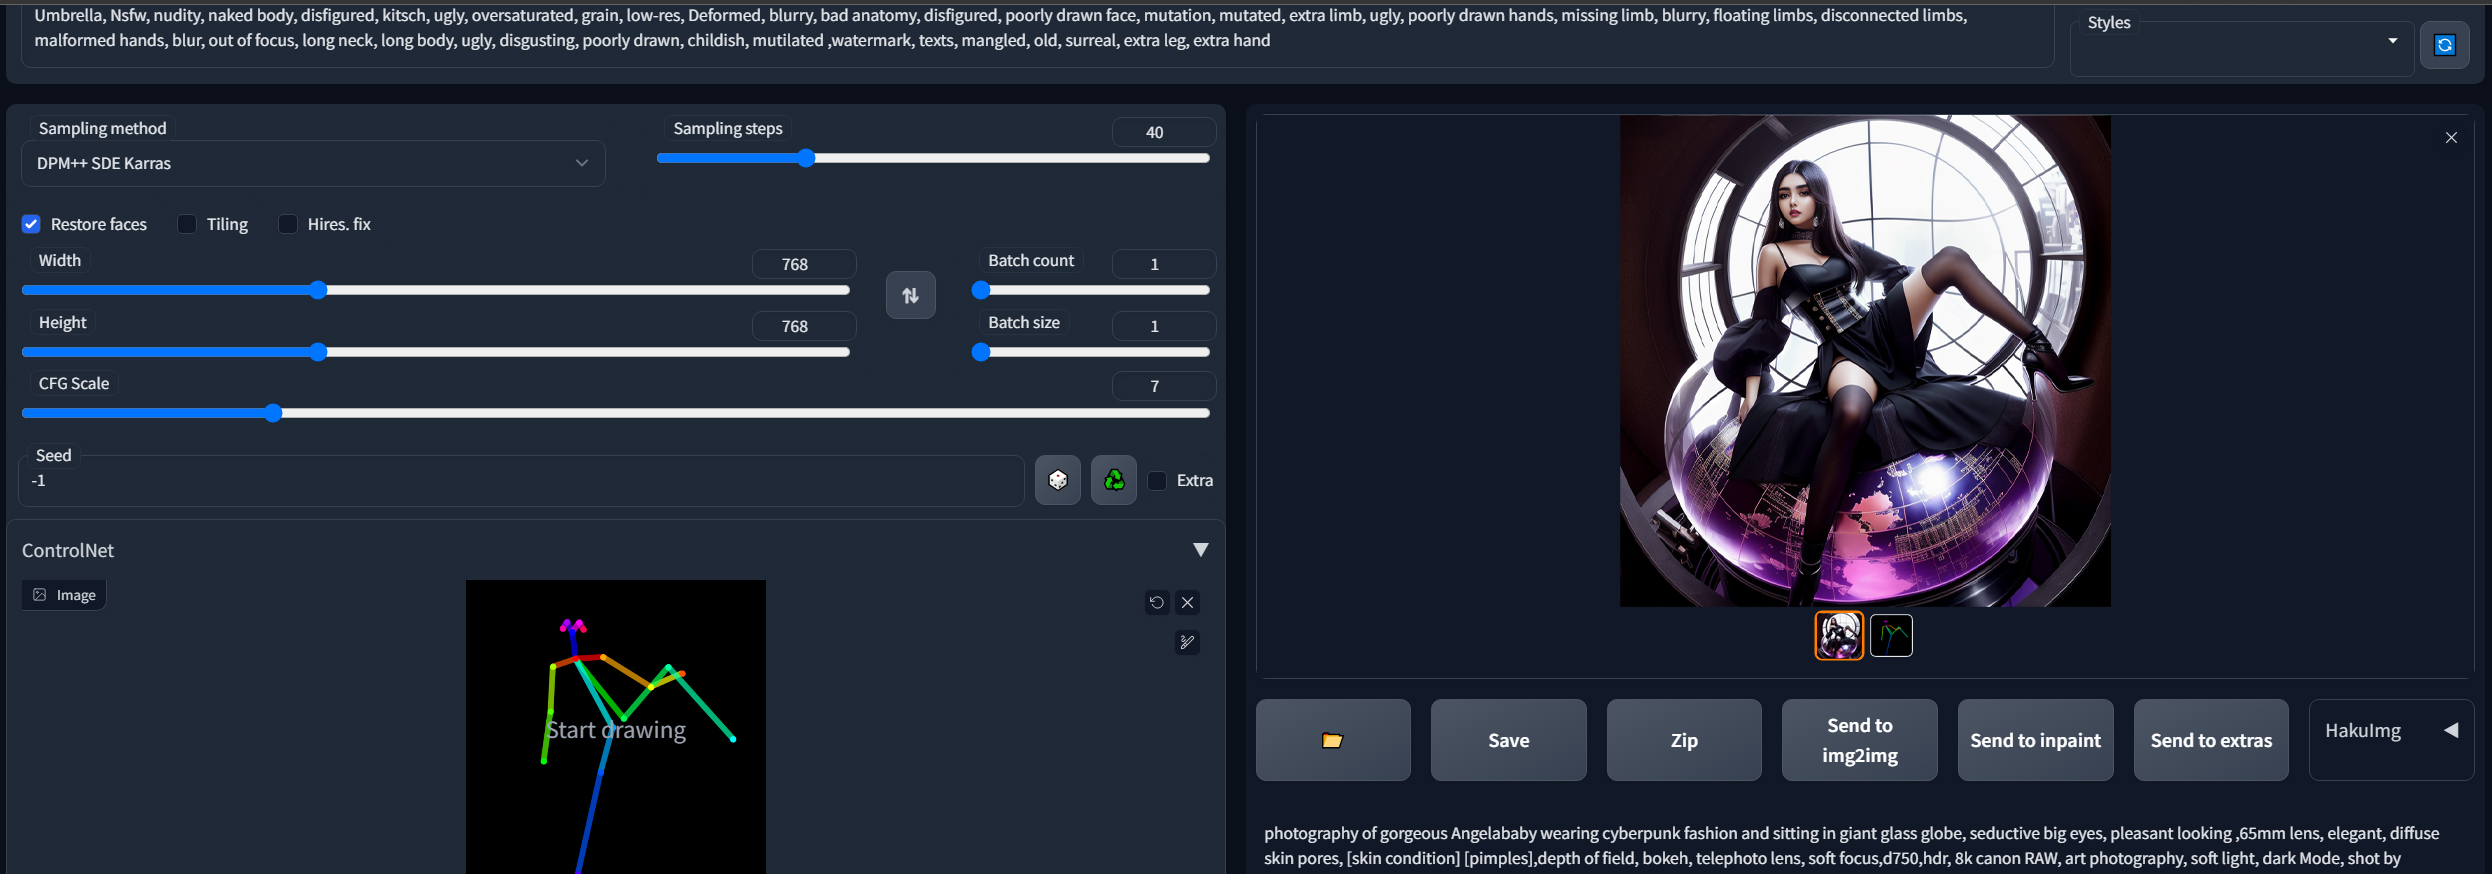Undo the ControlNet drawing stroke
The width and height of the screenshot is (2492, 874).
point(1156,602)
